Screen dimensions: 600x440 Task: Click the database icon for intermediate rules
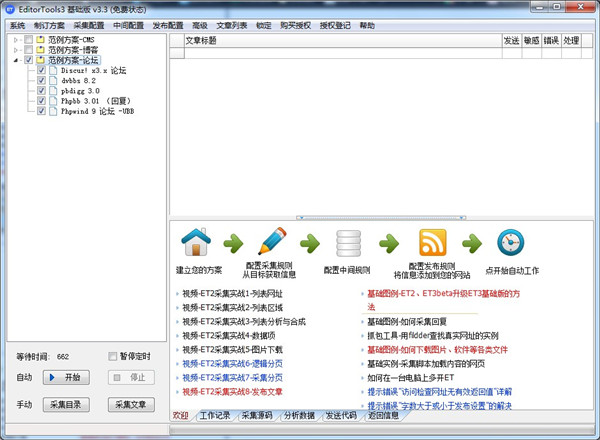click(x=348, y=243)
